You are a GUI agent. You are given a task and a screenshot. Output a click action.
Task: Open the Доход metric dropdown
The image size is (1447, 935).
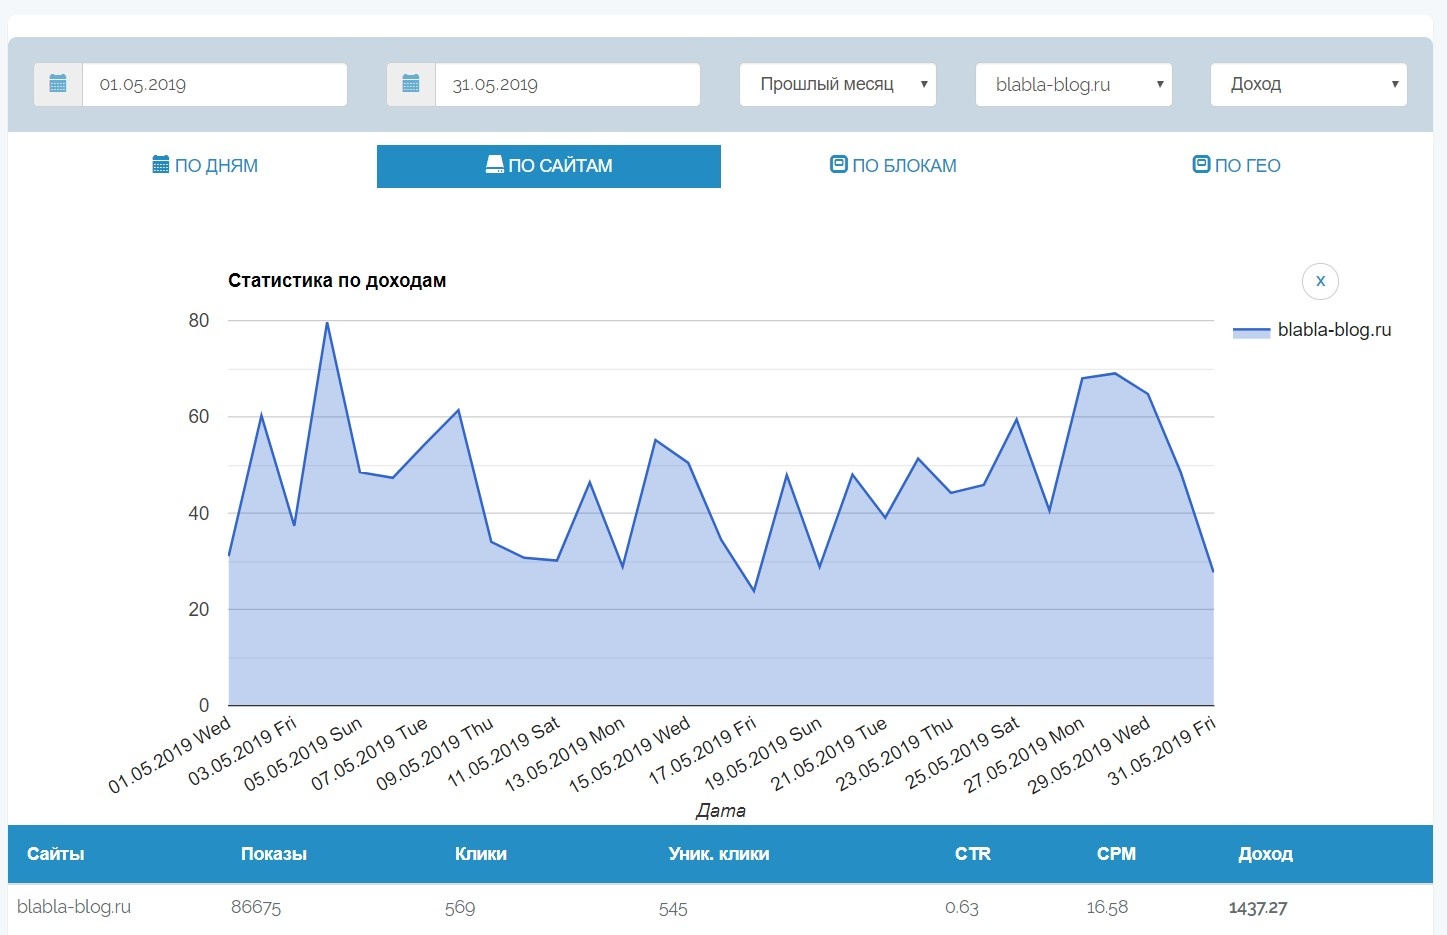[1308, 85]
